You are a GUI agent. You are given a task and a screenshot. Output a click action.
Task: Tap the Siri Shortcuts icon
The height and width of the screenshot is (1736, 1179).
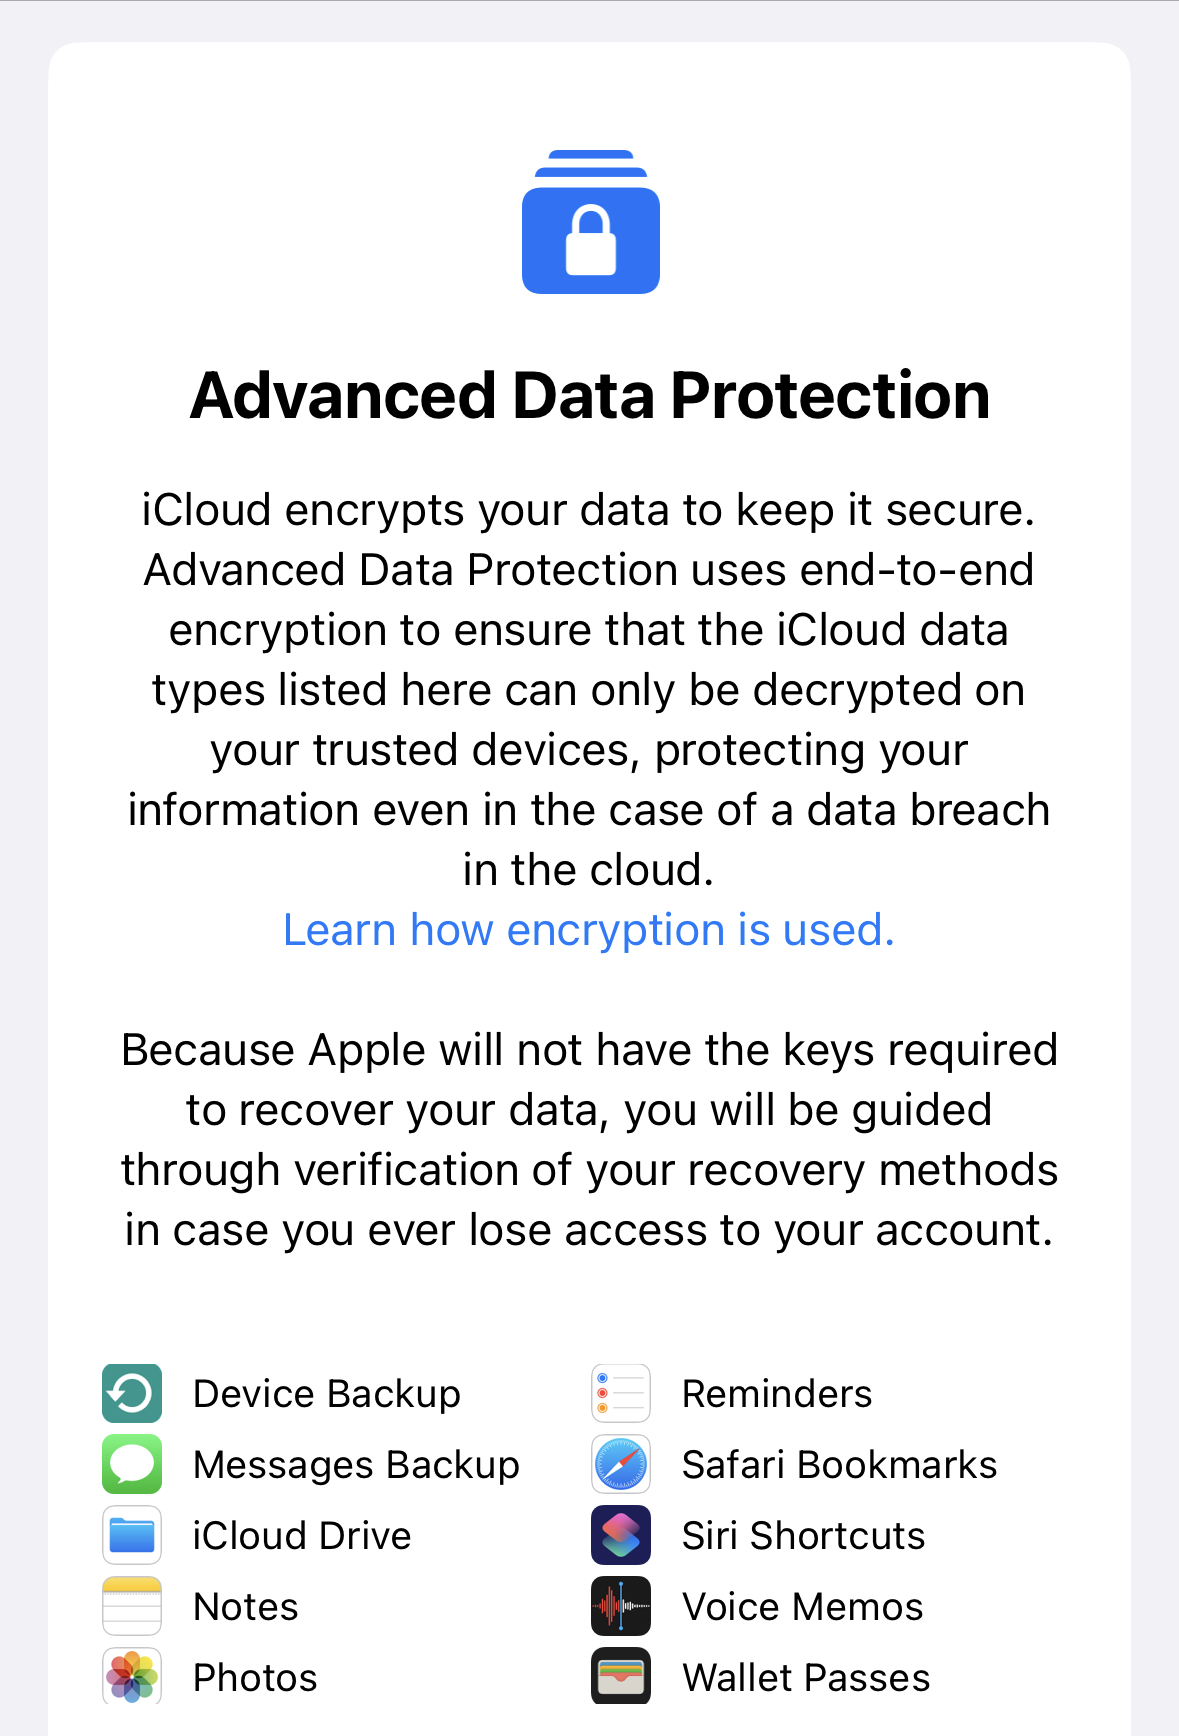tap(621, 1535)
